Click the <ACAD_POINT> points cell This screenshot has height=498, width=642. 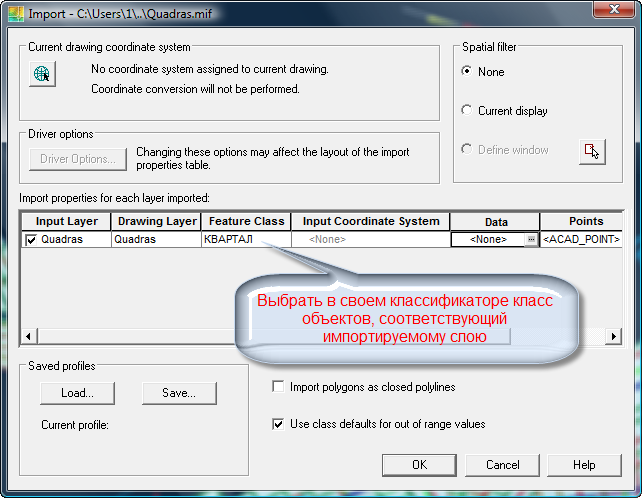point(581,239)
